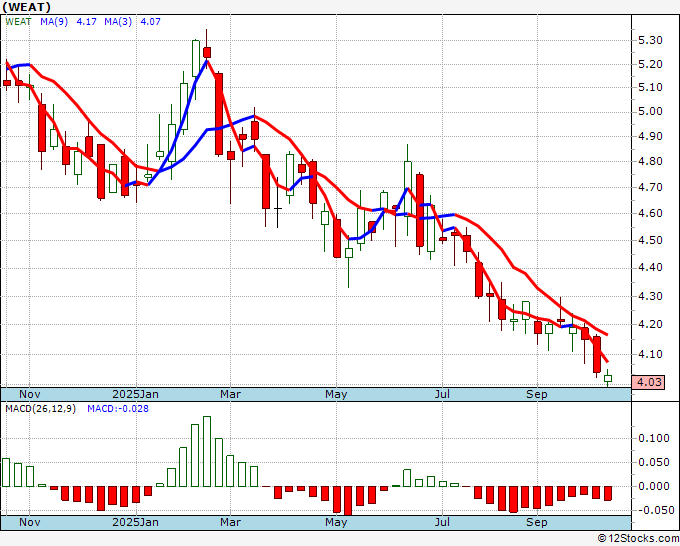Click May on the price chart date axis
The height and width of the screenshot is (546, 680).
click(x=336, y=394)
